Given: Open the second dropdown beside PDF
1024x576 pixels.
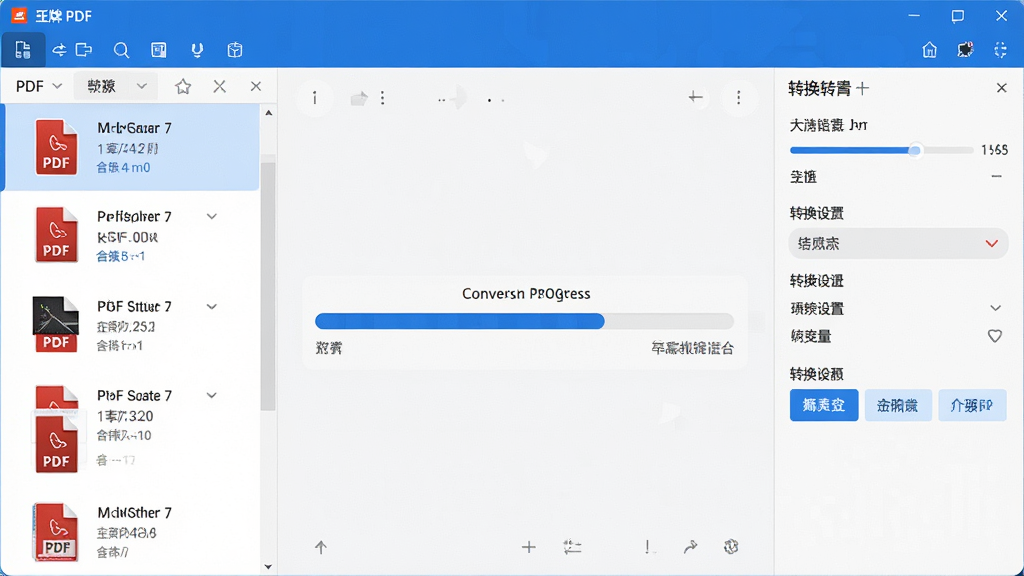Looking at the screenshot, I should click(x=116, y=86).
